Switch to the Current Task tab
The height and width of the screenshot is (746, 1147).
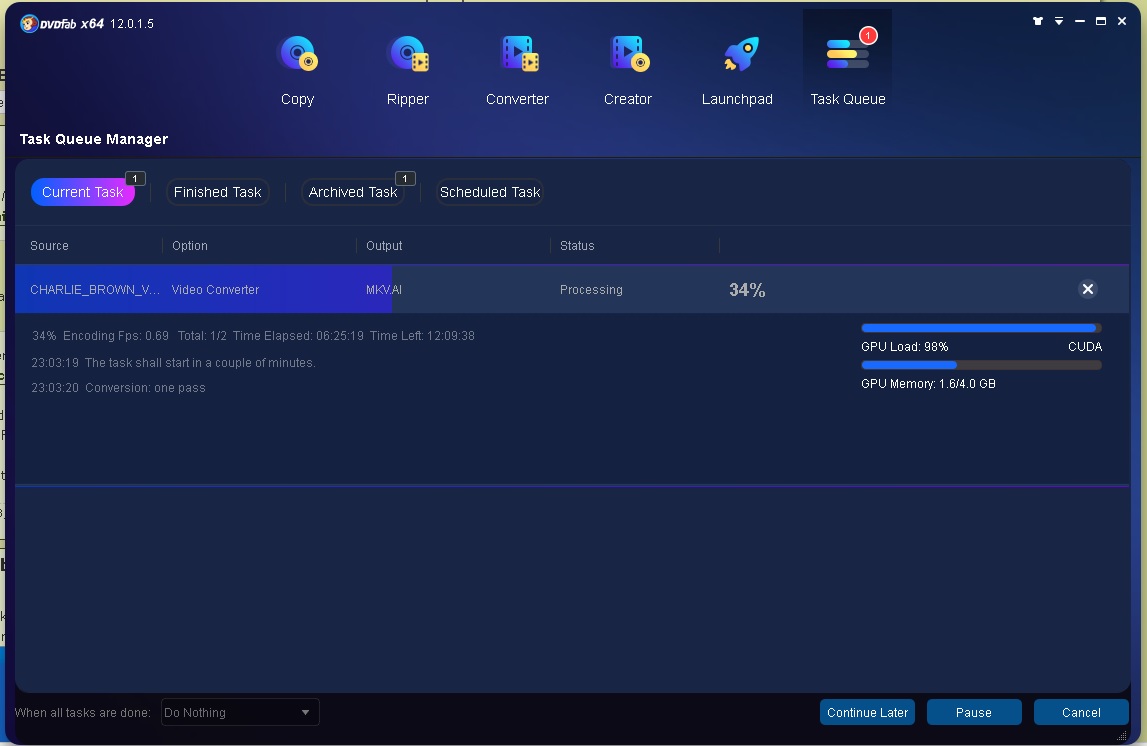click(x=83, y=192)
